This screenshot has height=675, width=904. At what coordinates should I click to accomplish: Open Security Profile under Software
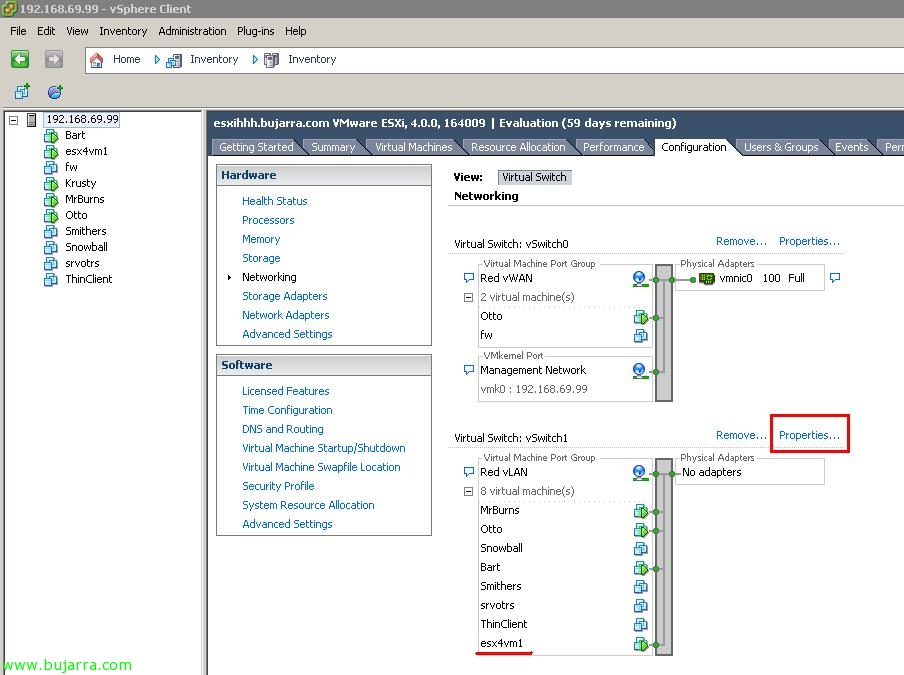click(x=278, y=487)
